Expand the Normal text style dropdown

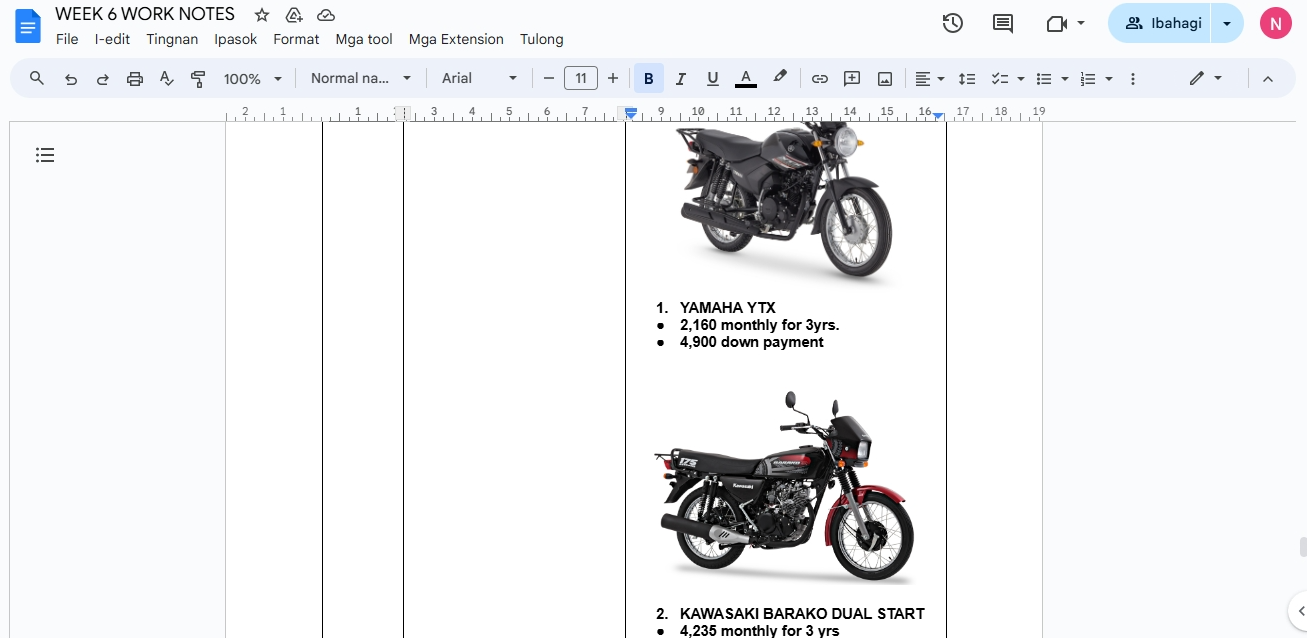(360, 79)
